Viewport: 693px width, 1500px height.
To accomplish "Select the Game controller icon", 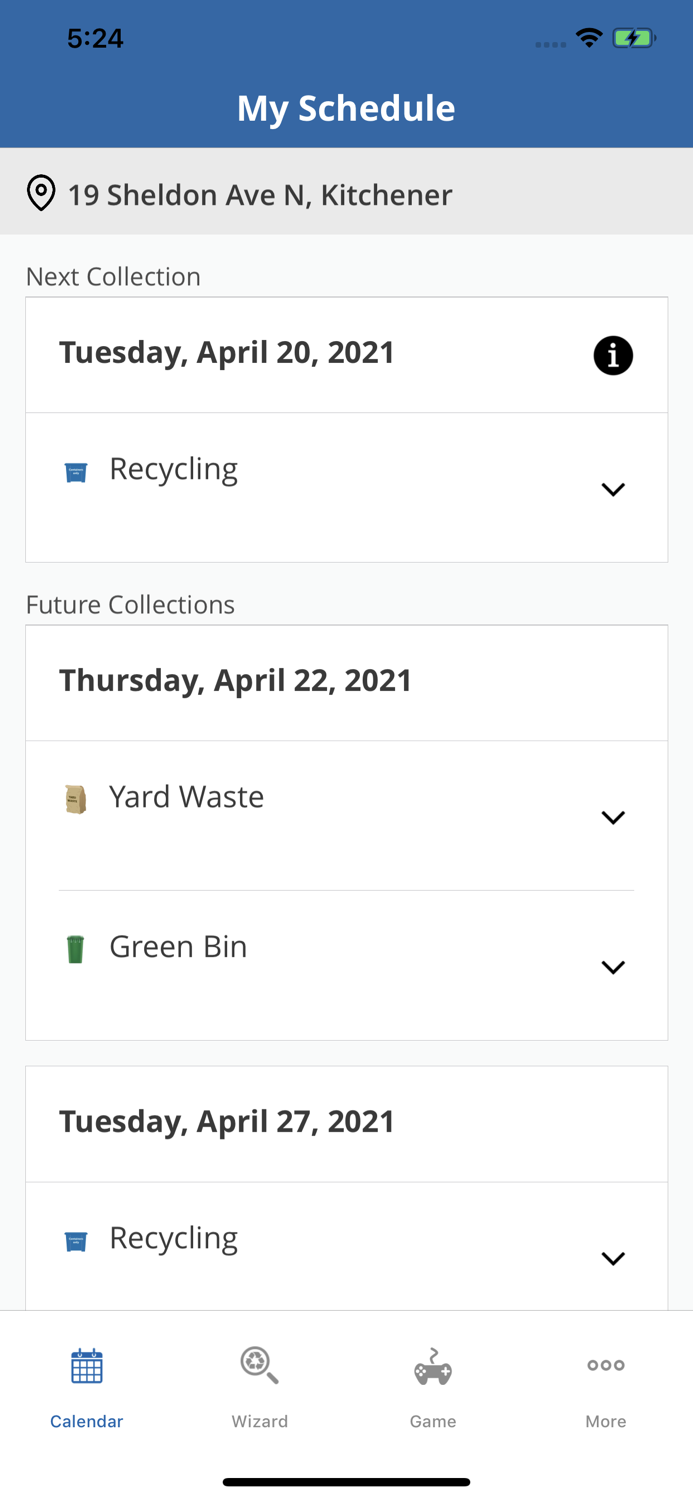I will pyautogui.click(x=432, y=1365).
